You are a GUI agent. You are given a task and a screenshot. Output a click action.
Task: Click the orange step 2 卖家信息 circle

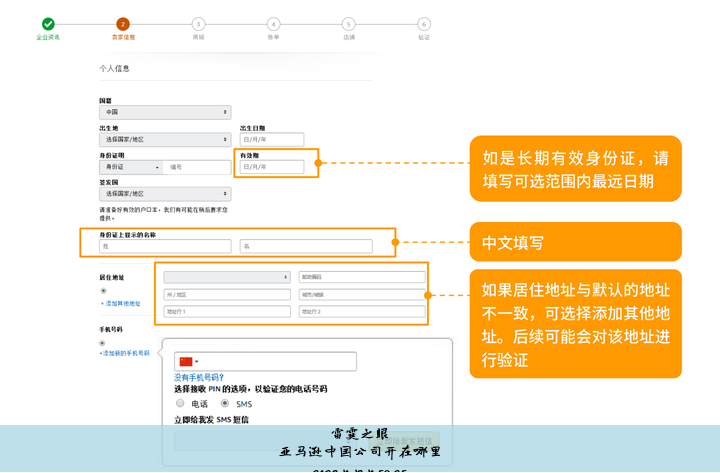[x=123, y=24]
